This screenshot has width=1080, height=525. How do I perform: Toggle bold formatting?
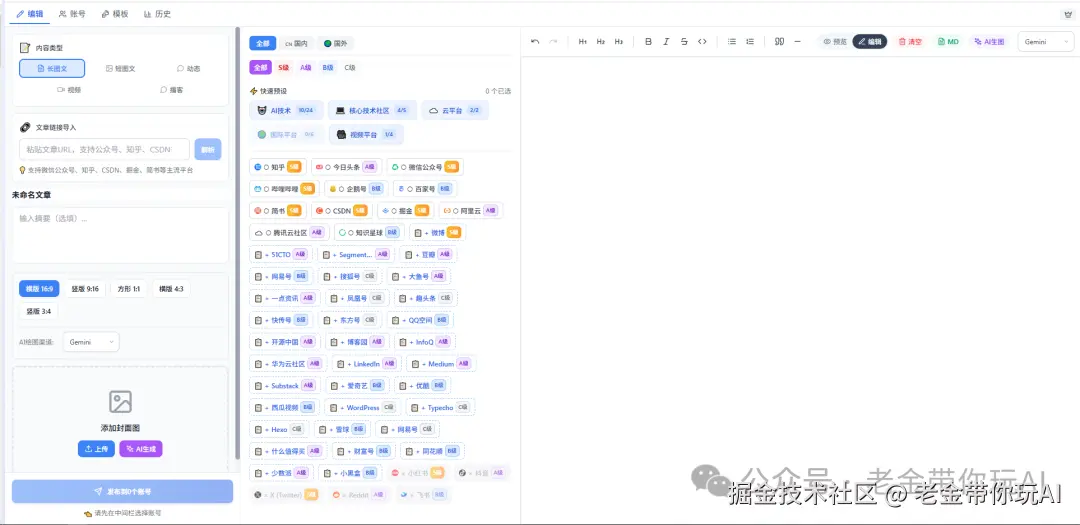[x=648, y=41]
